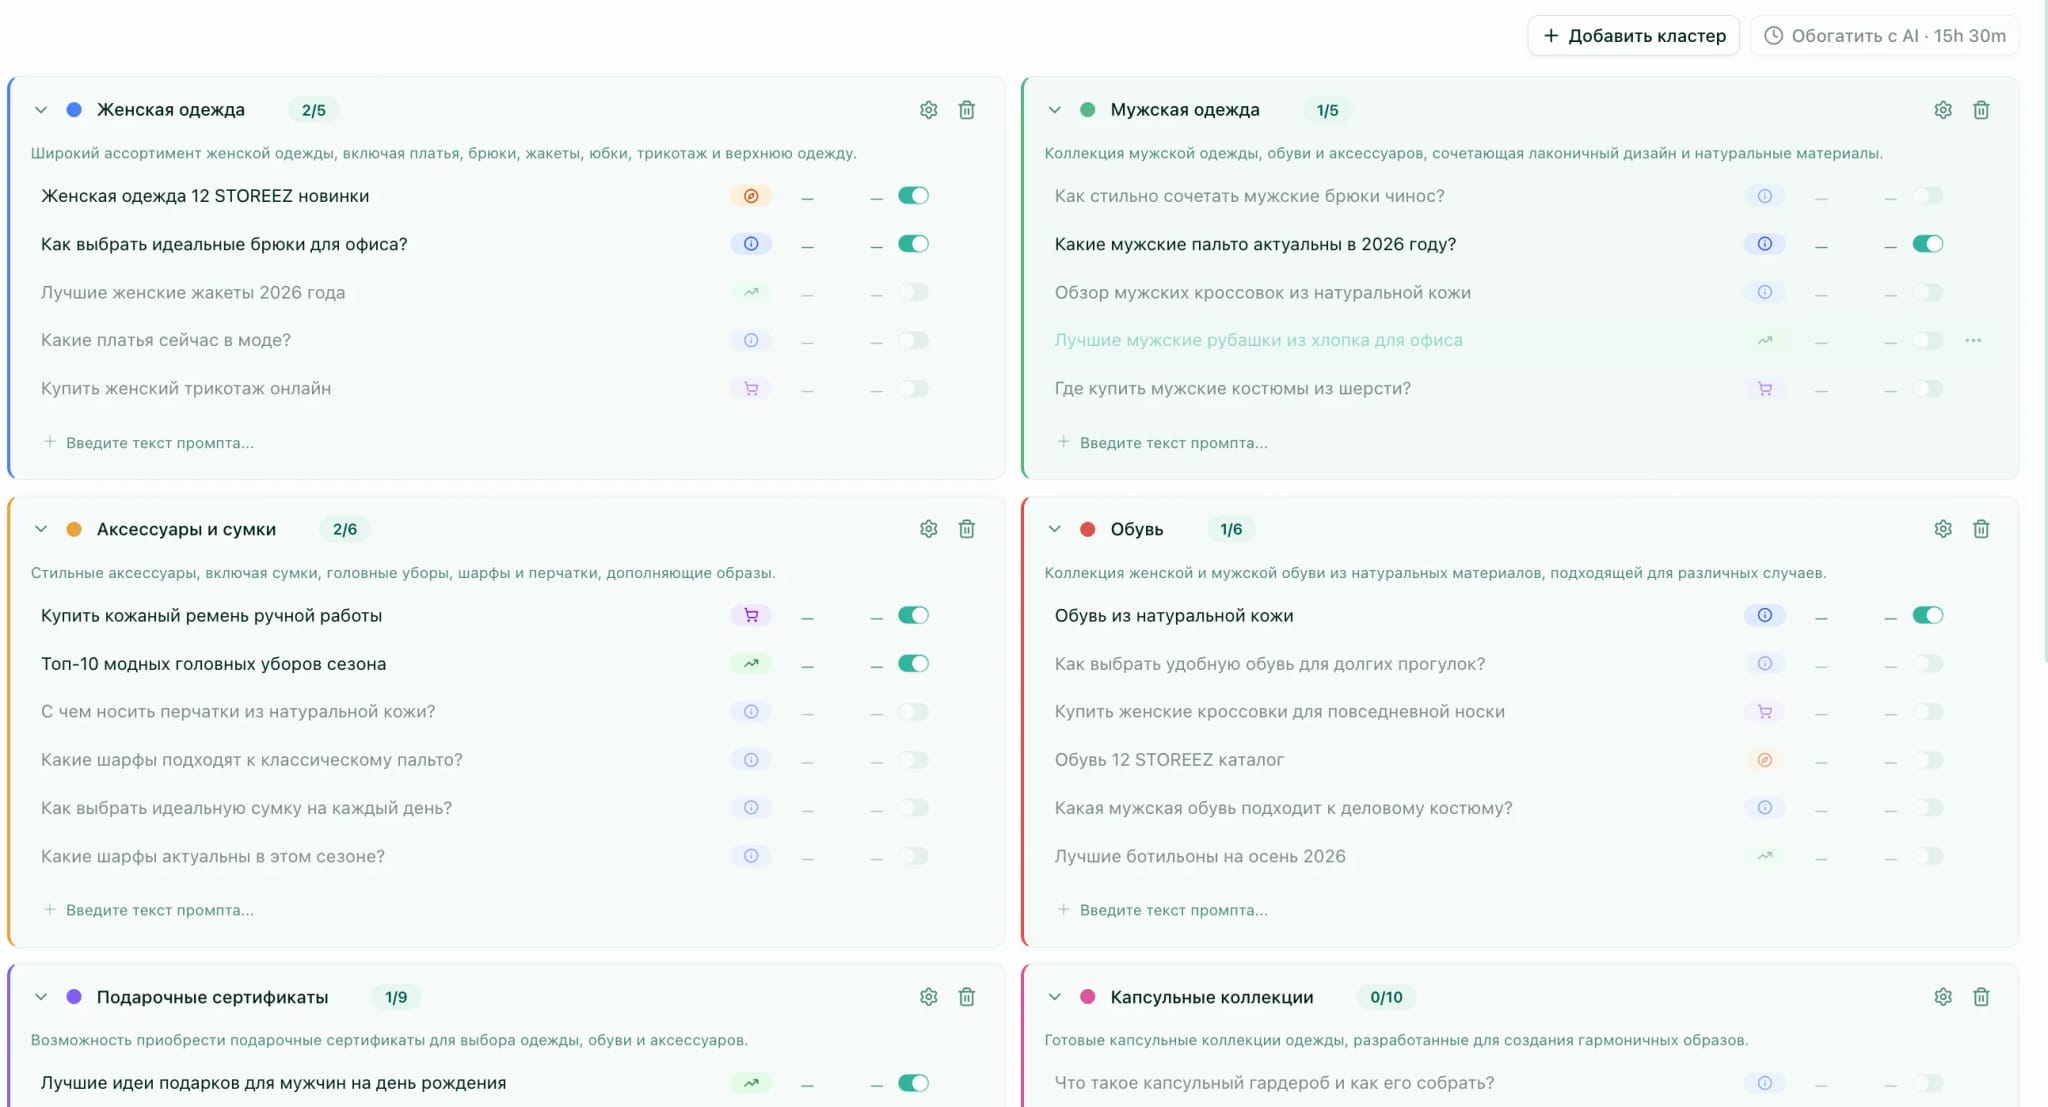Click the info intent icon on Какие платья сейчас в моде

tap(751, 340)
